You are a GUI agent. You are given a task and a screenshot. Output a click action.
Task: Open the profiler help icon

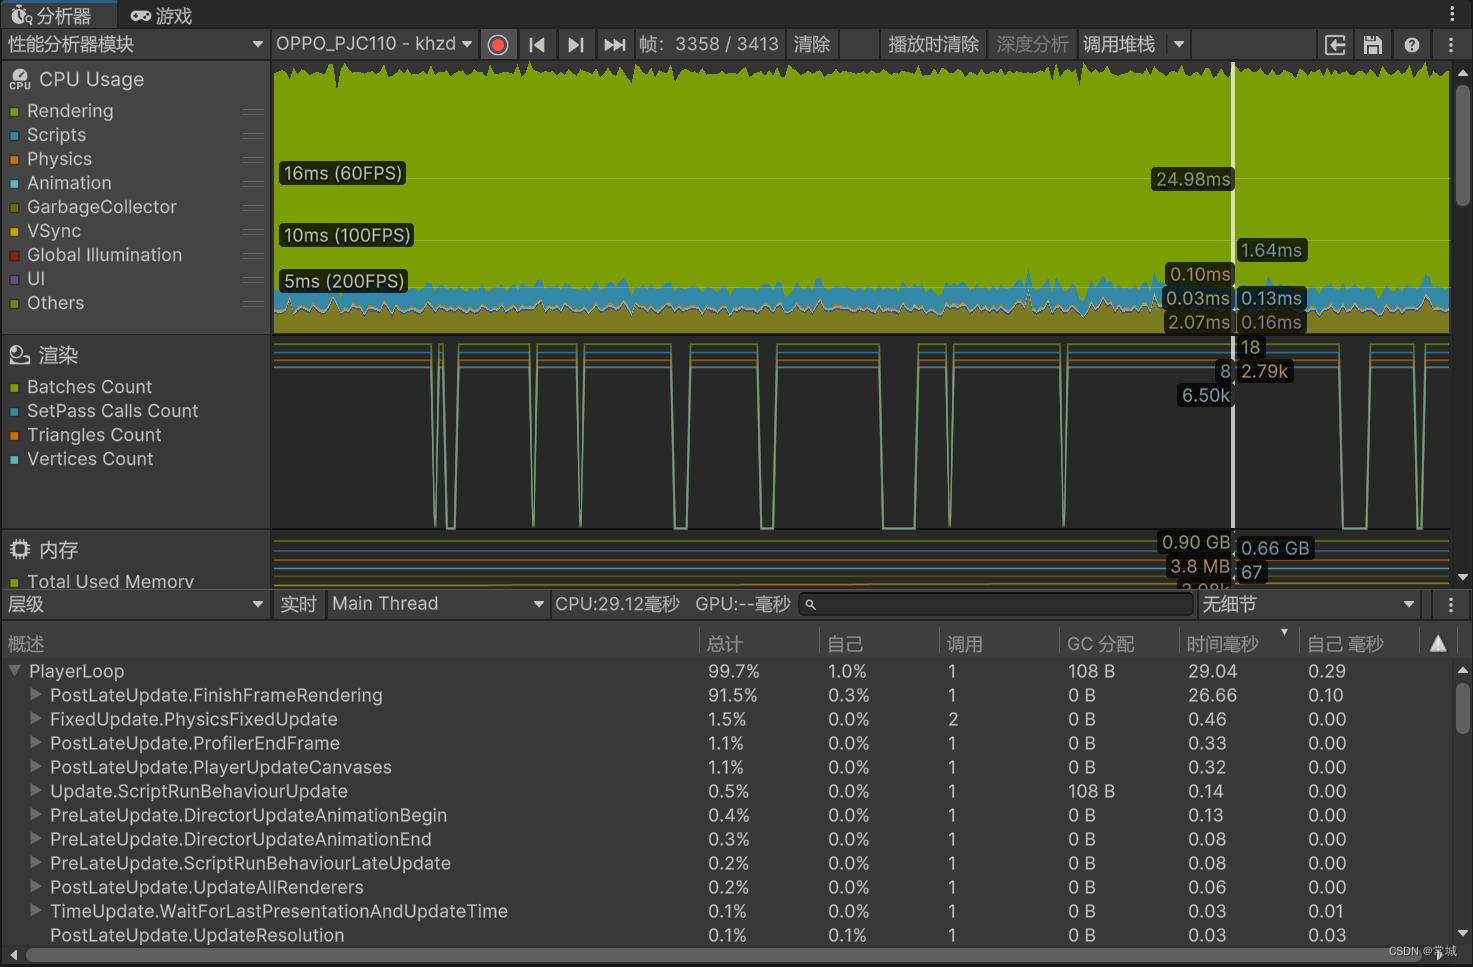coord(1412,44)
